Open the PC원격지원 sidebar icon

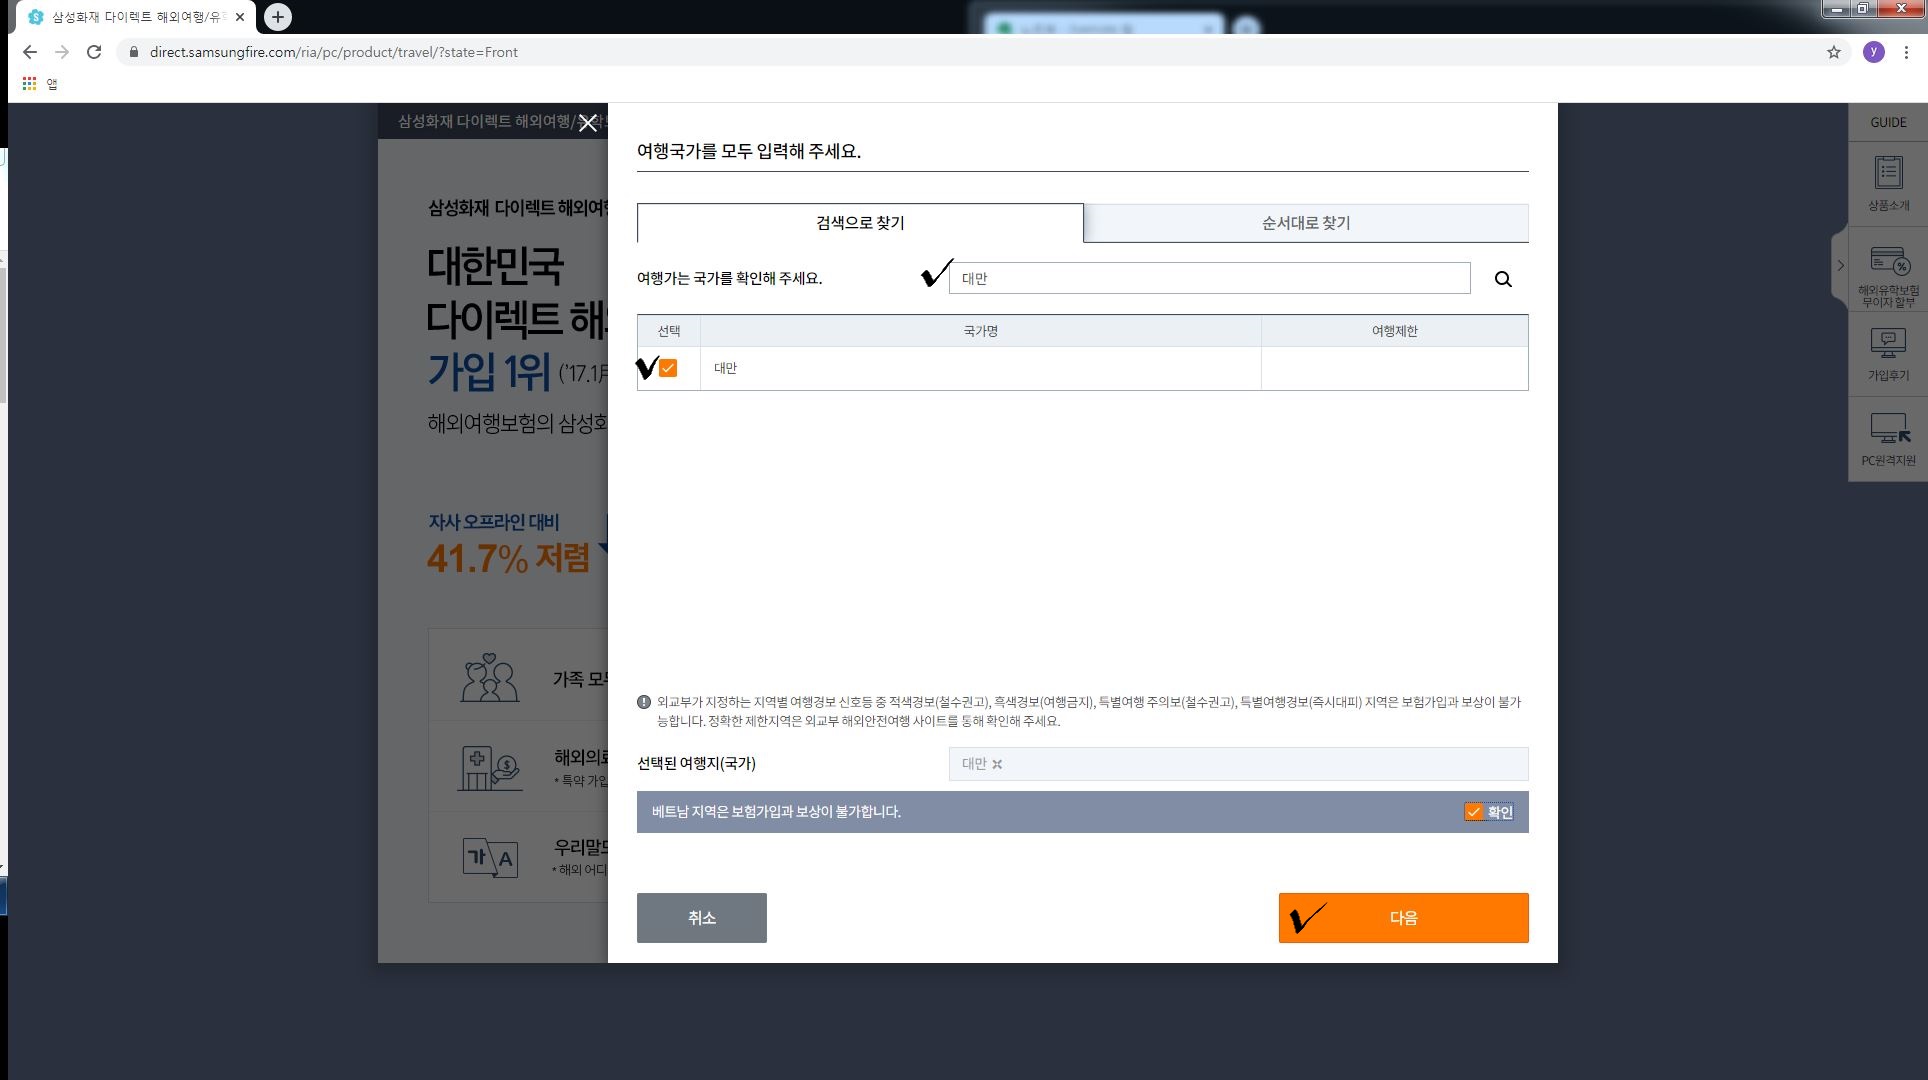(1888, 439)
